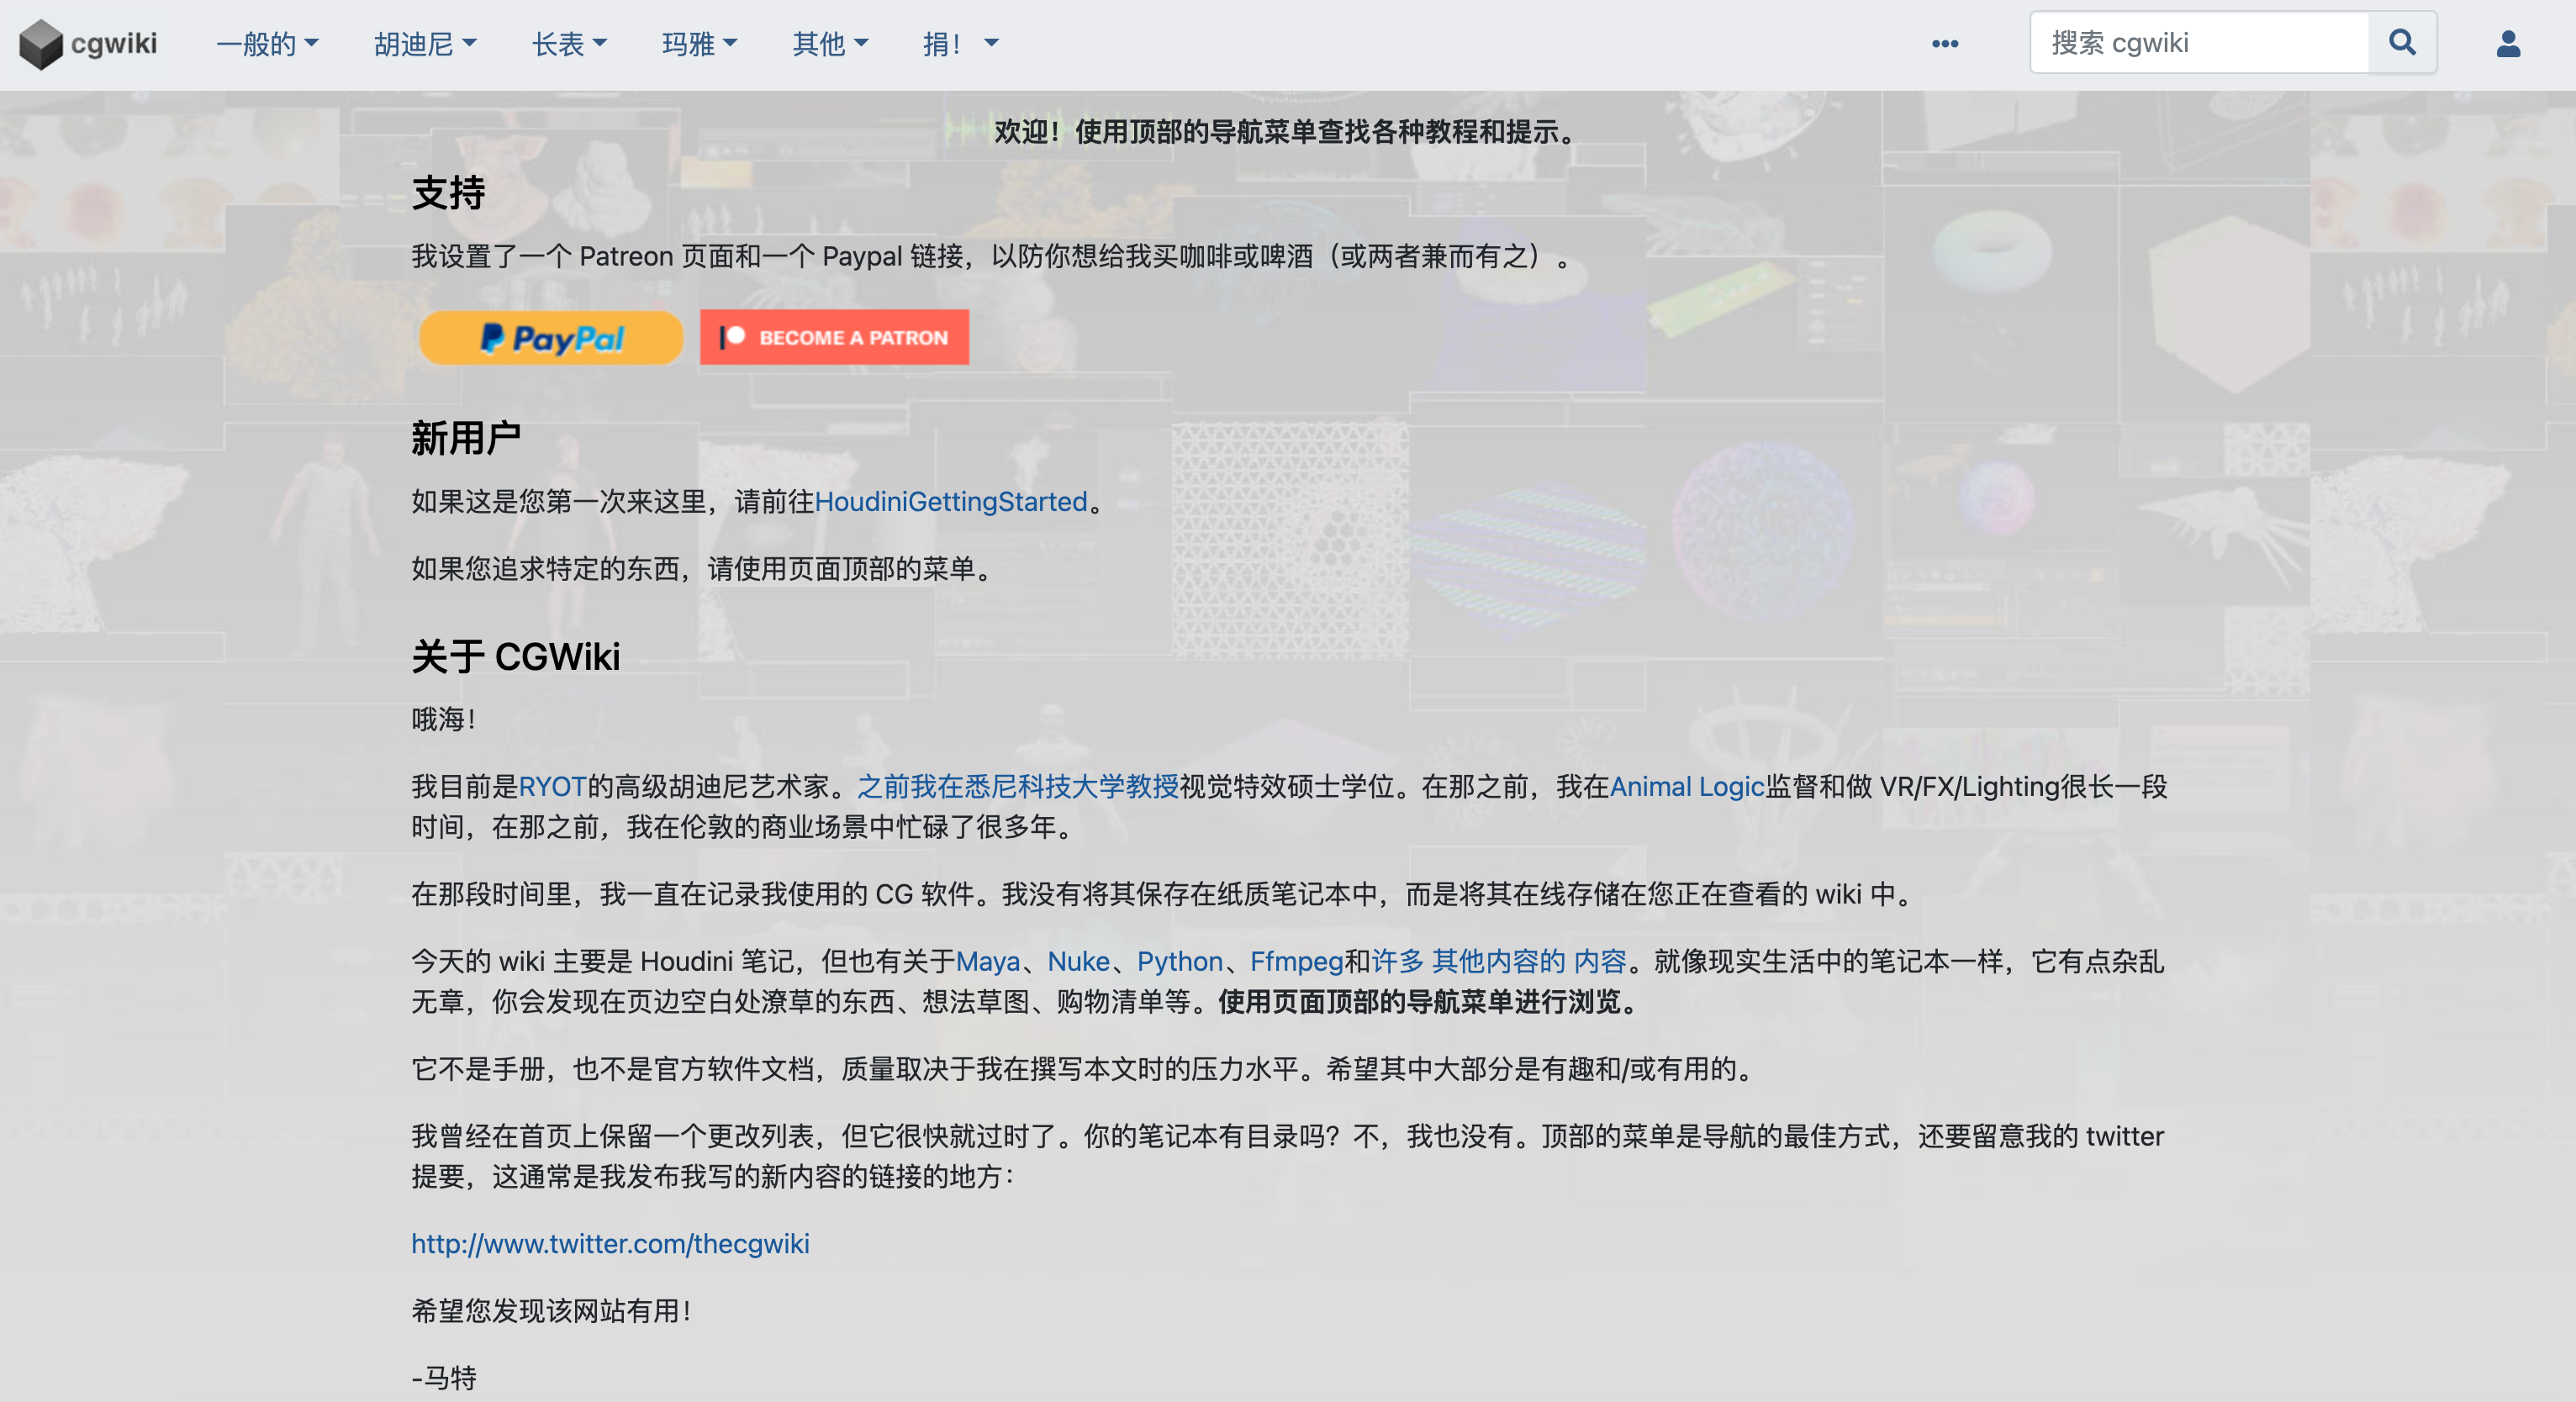Expand the 胡迪尼 dropdown menu

tap(425, 44)
